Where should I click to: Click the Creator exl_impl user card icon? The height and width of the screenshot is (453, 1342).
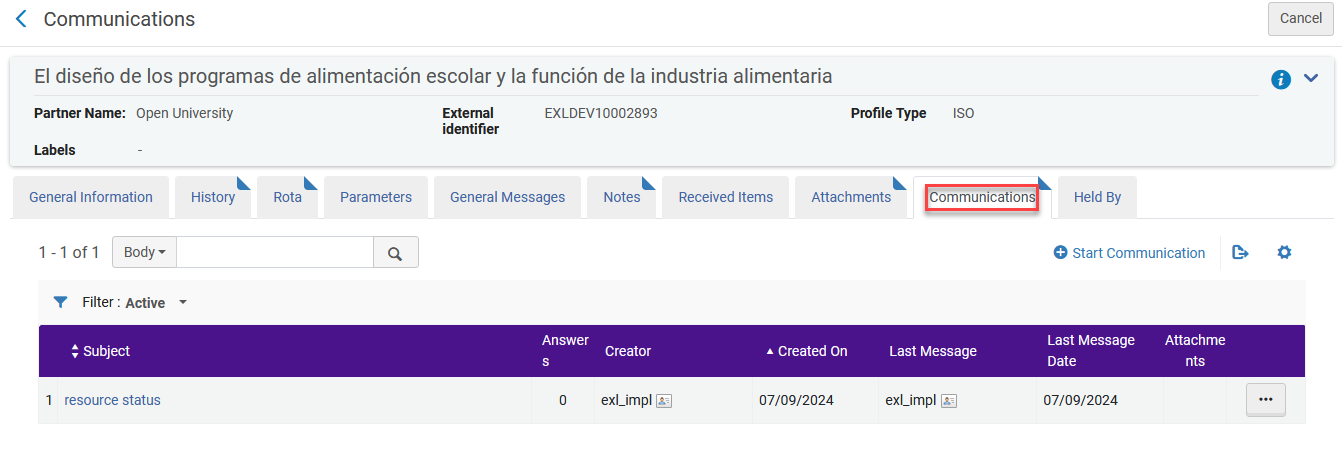point(664,401)
